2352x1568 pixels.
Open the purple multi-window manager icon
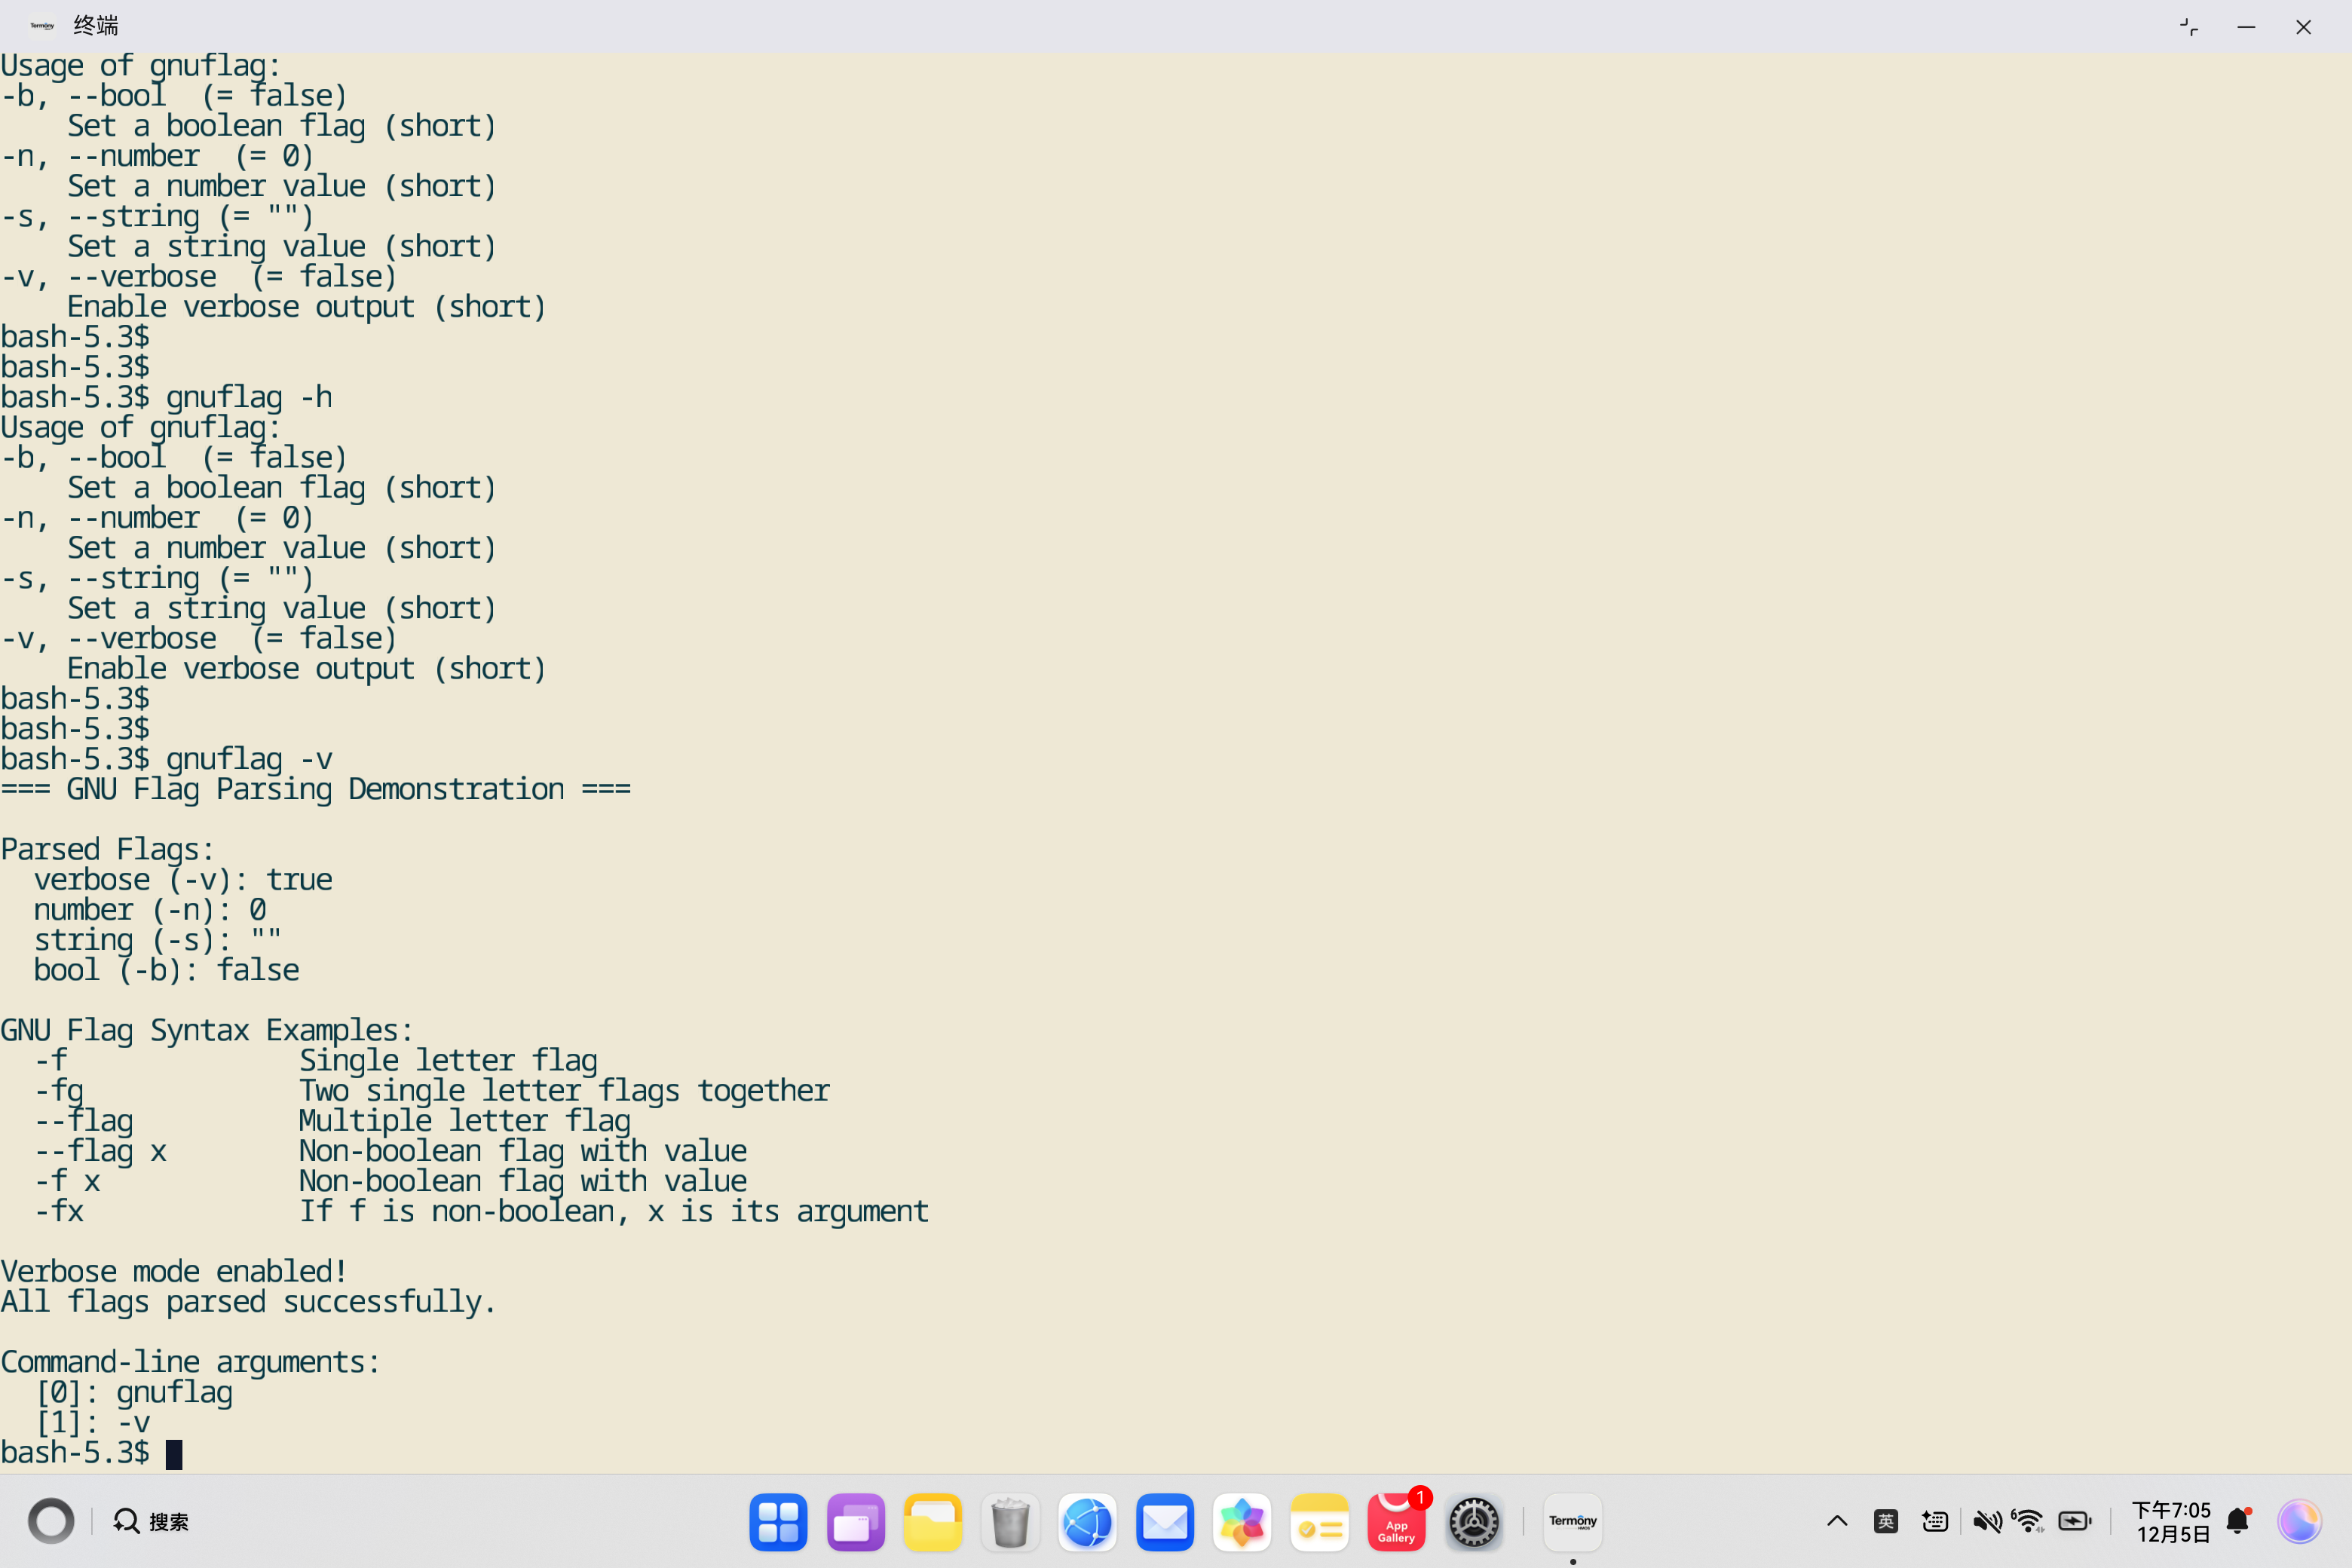(855, 1522)
